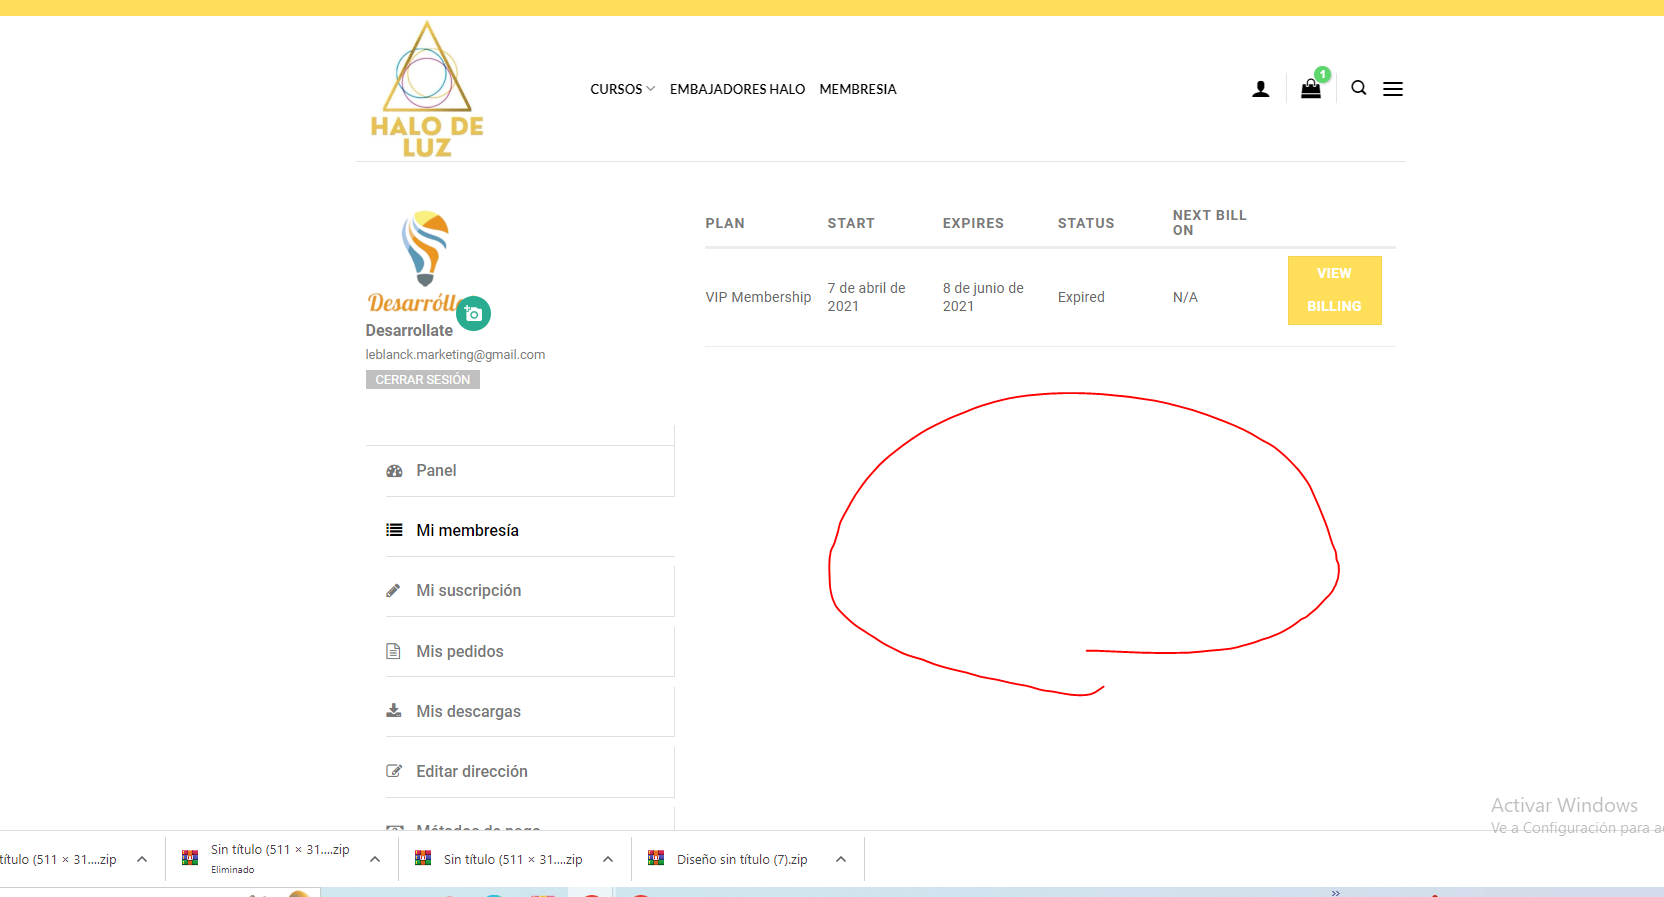Open the hamburger menu icon
This screenshot has width=1664, height=897.
coord(1393,89)
